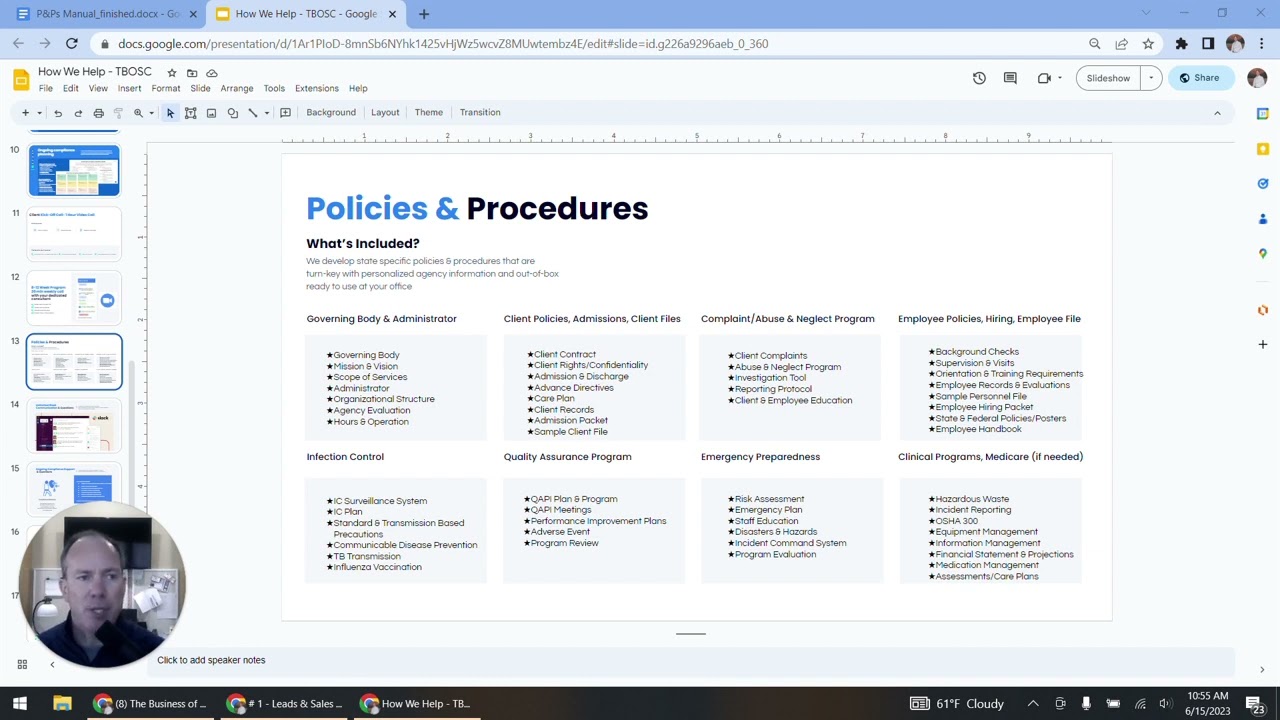This screenshot has width=1280, height=720.
Task: Open the Insert menu
Action: coord(129,88)
